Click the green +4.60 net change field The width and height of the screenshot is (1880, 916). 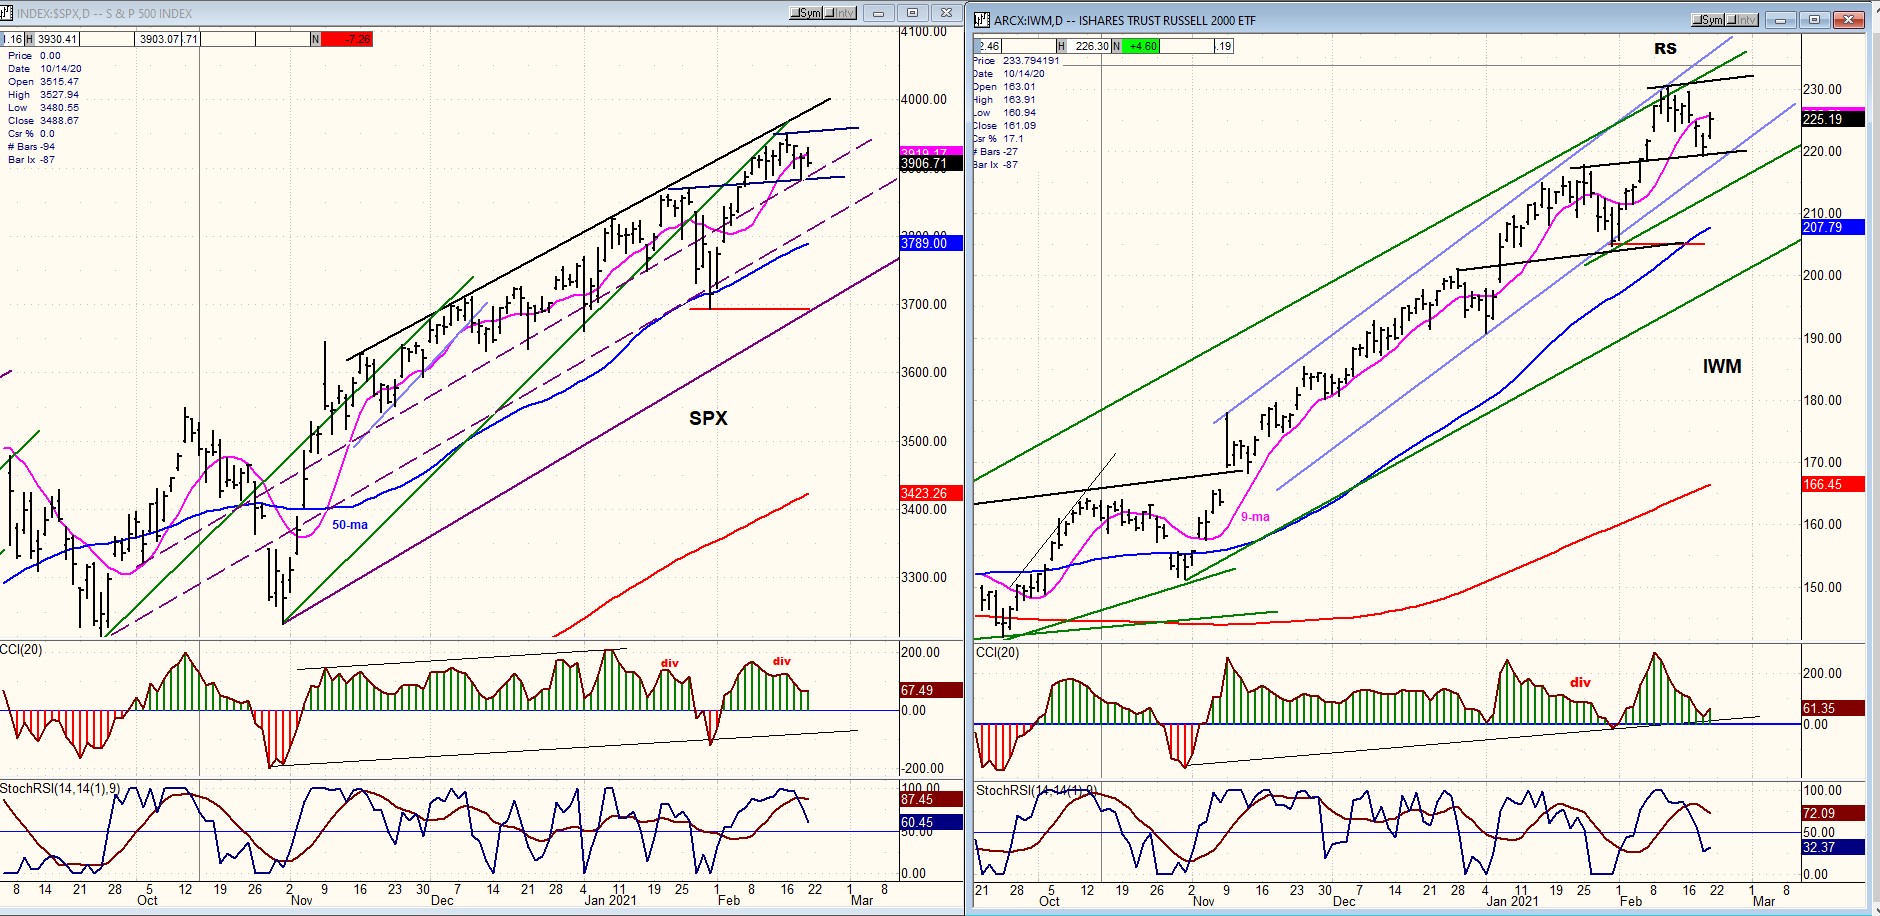(1143, 46)
